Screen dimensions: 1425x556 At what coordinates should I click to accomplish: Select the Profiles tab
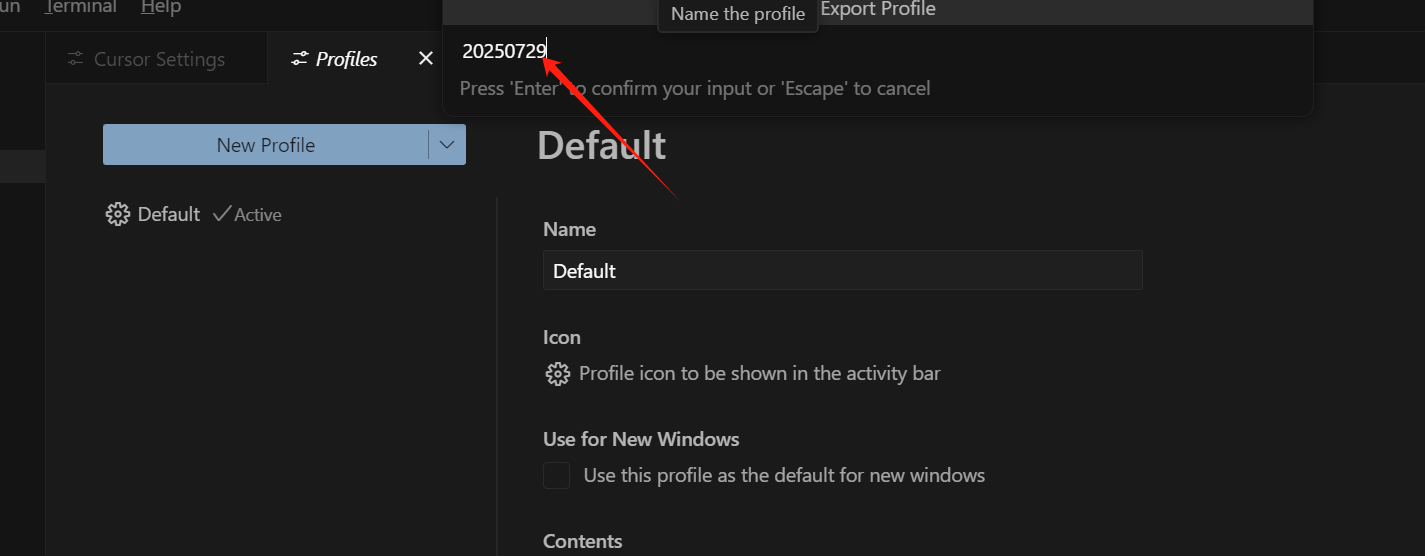346,59
